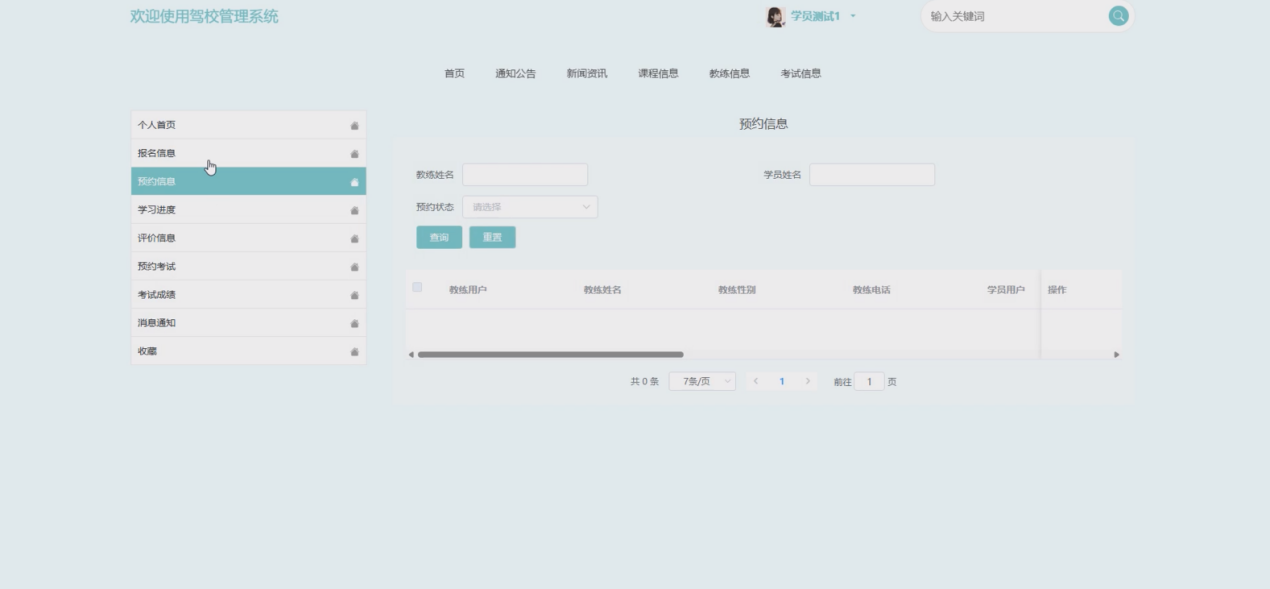The height and width of the screenshot is (589, 1270).
Task: Open 教练信息 in top navigation
Action: 730,73
